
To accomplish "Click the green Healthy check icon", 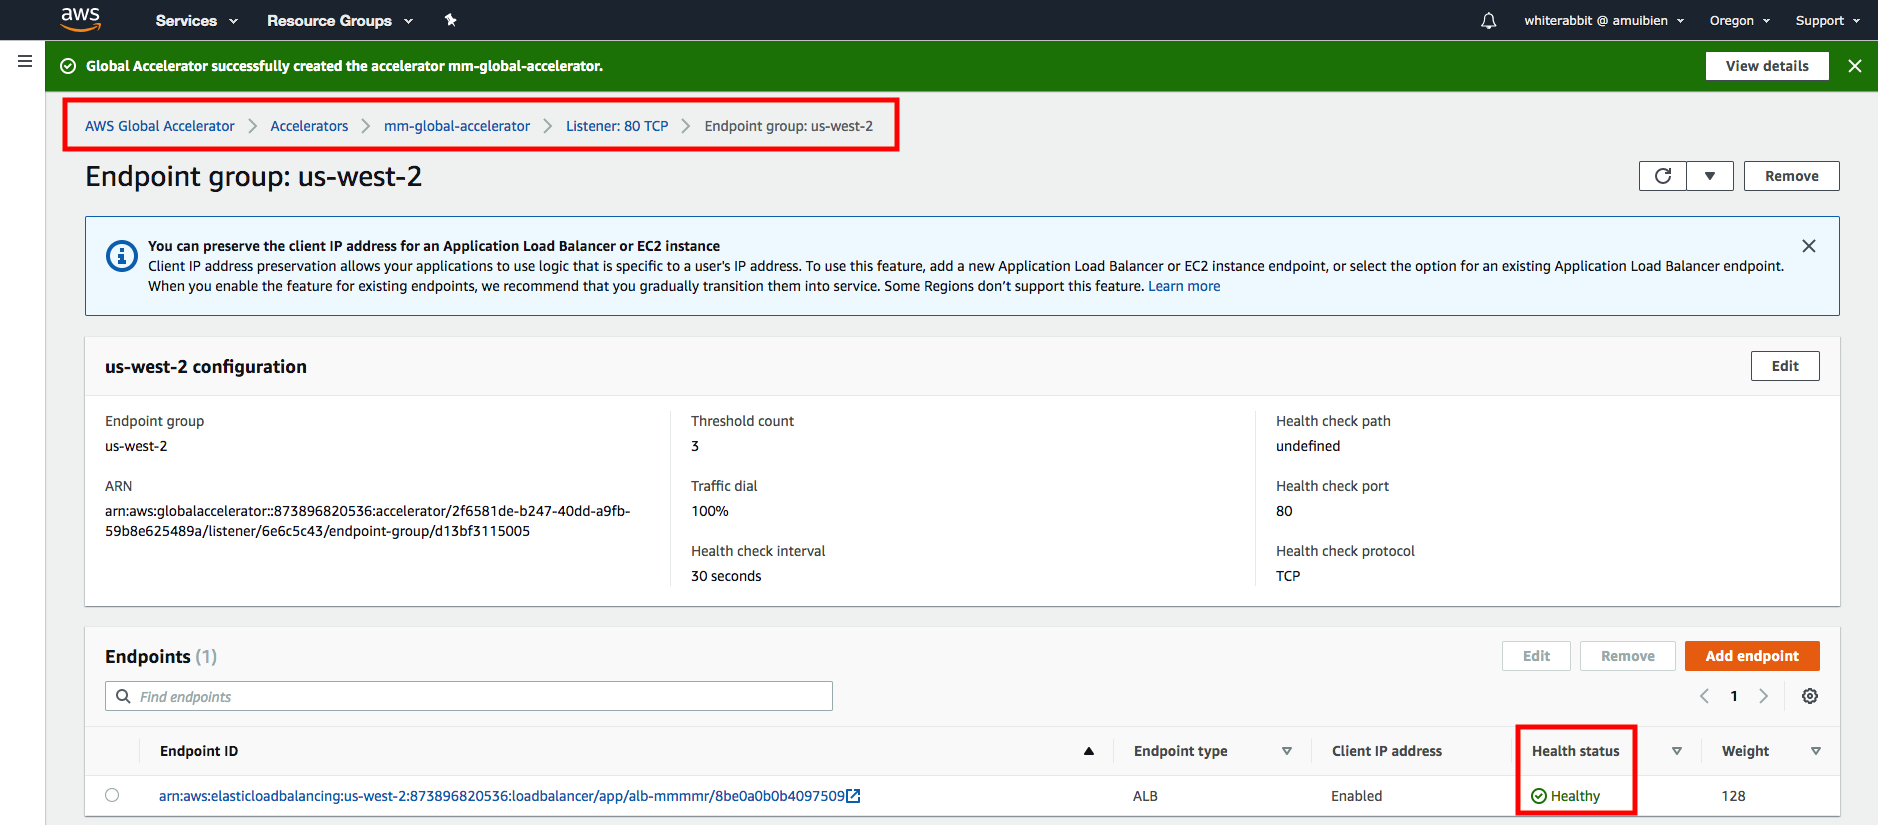I will [x=1539, y=796].
